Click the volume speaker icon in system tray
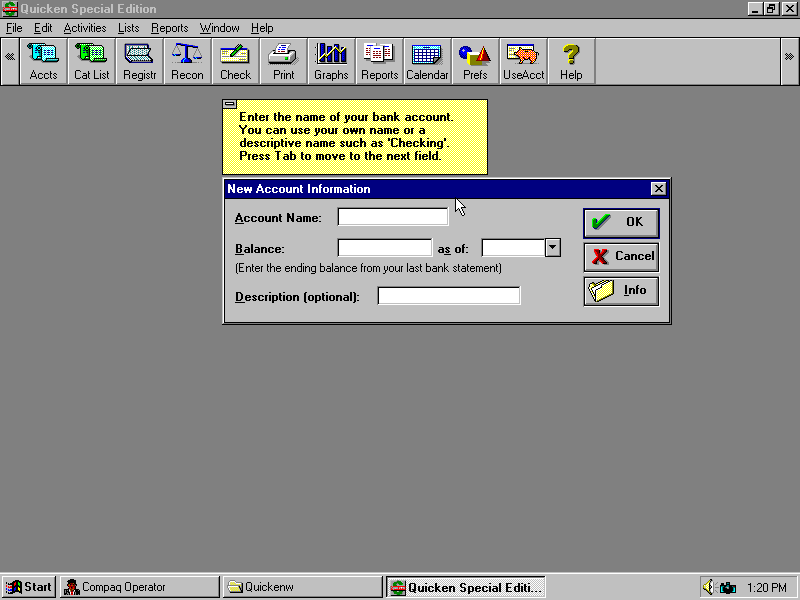800x600 pixels. 709,587
